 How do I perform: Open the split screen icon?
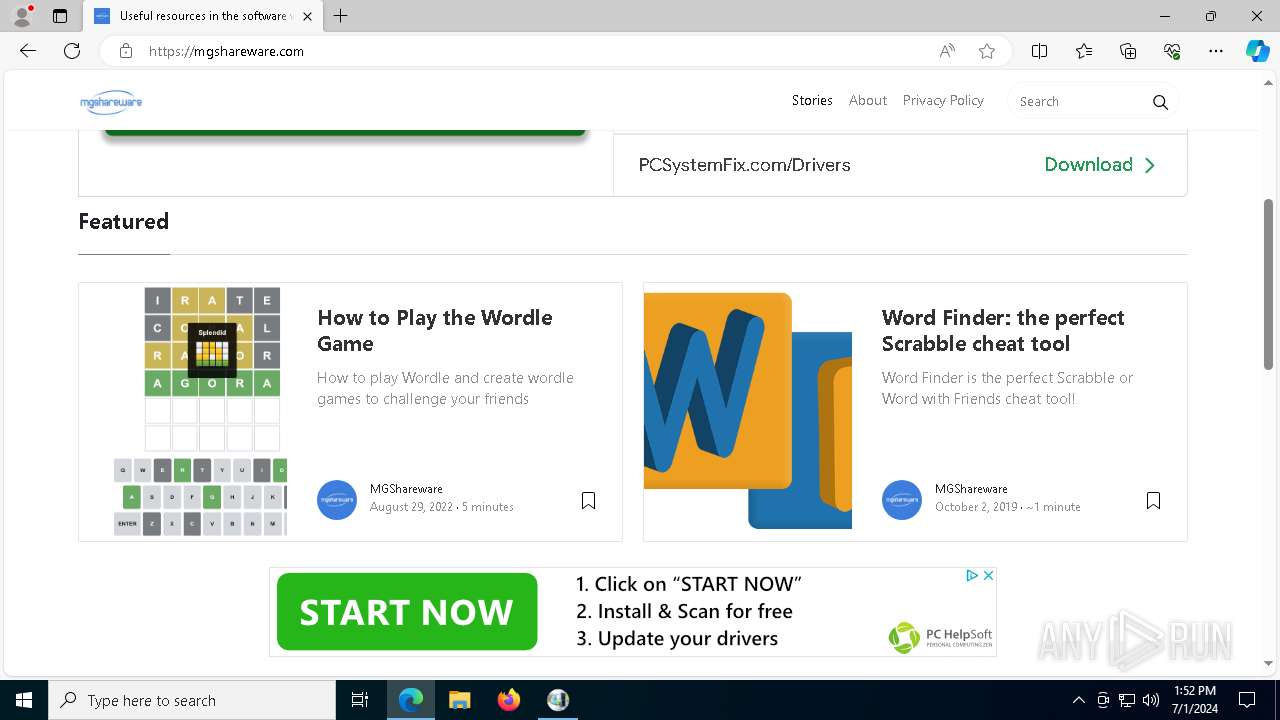pos(1040,51)
